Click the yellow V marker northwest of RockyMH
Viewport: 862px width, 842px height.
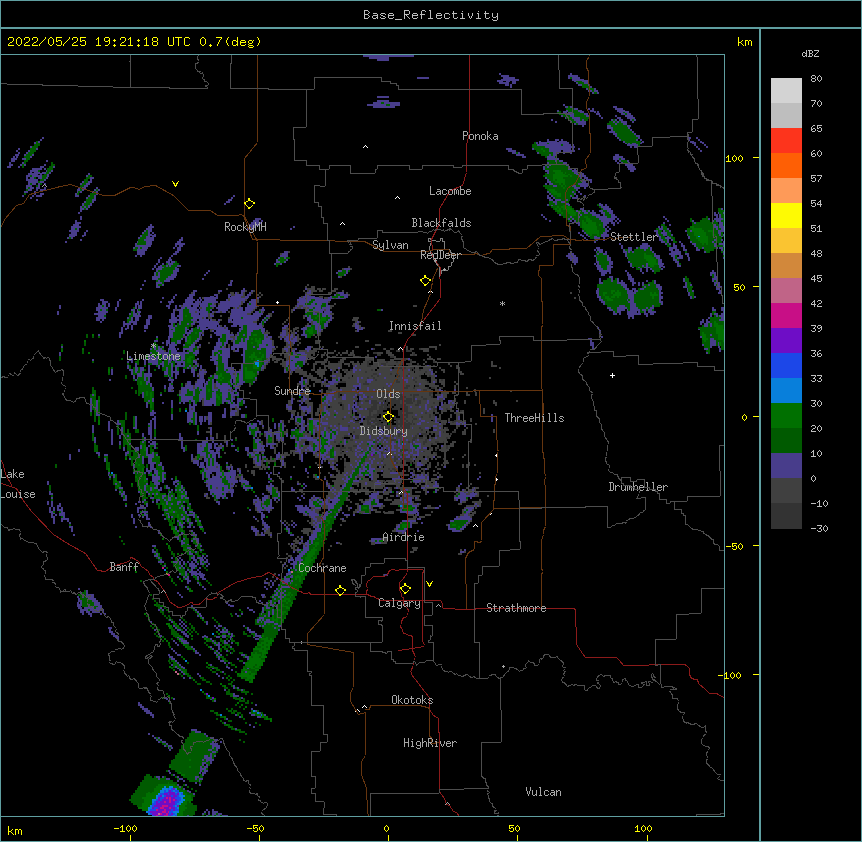point(175,184)
